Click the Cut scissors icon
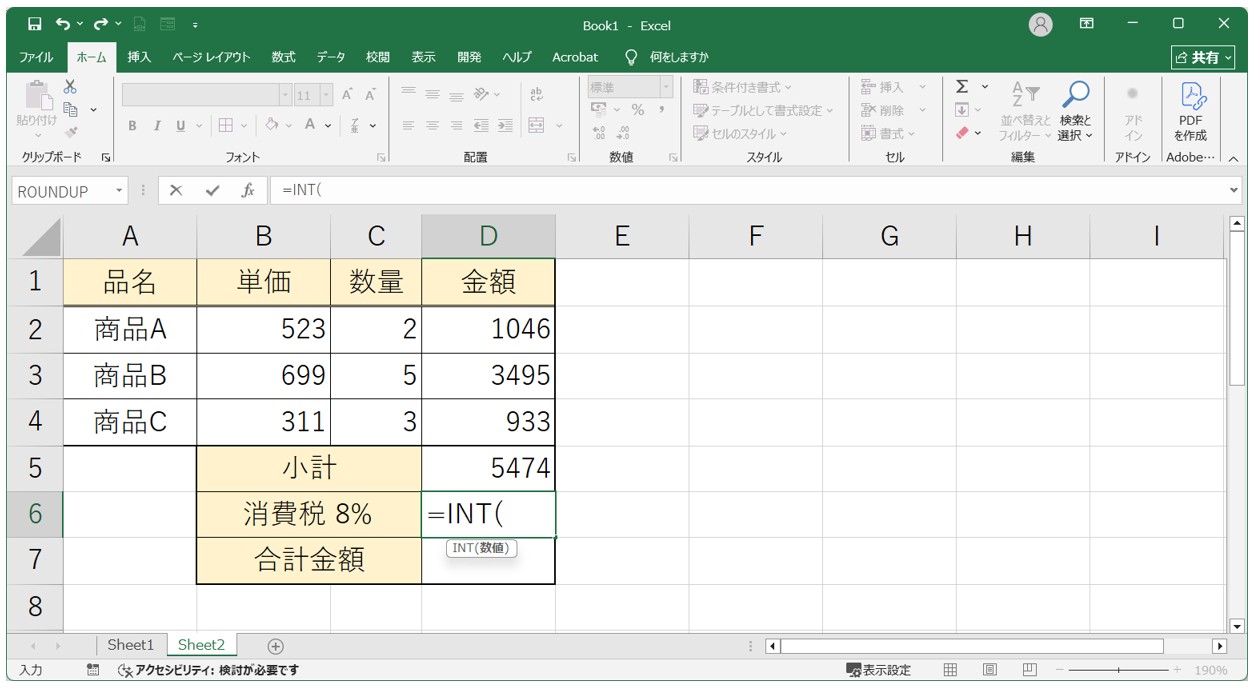The height and width of the screenshot is (688, 1255). point(70,87)
